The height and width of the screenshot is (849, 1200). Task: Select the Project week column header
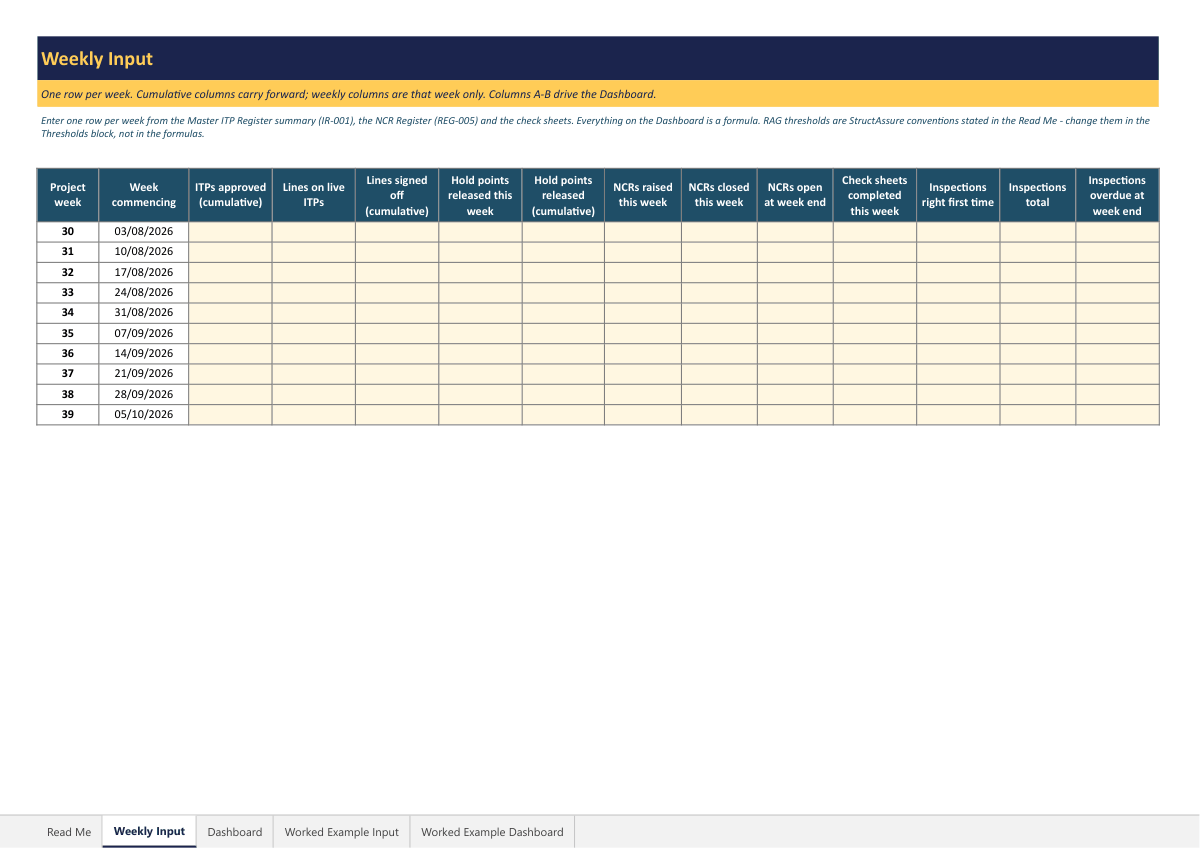[68, 195]
